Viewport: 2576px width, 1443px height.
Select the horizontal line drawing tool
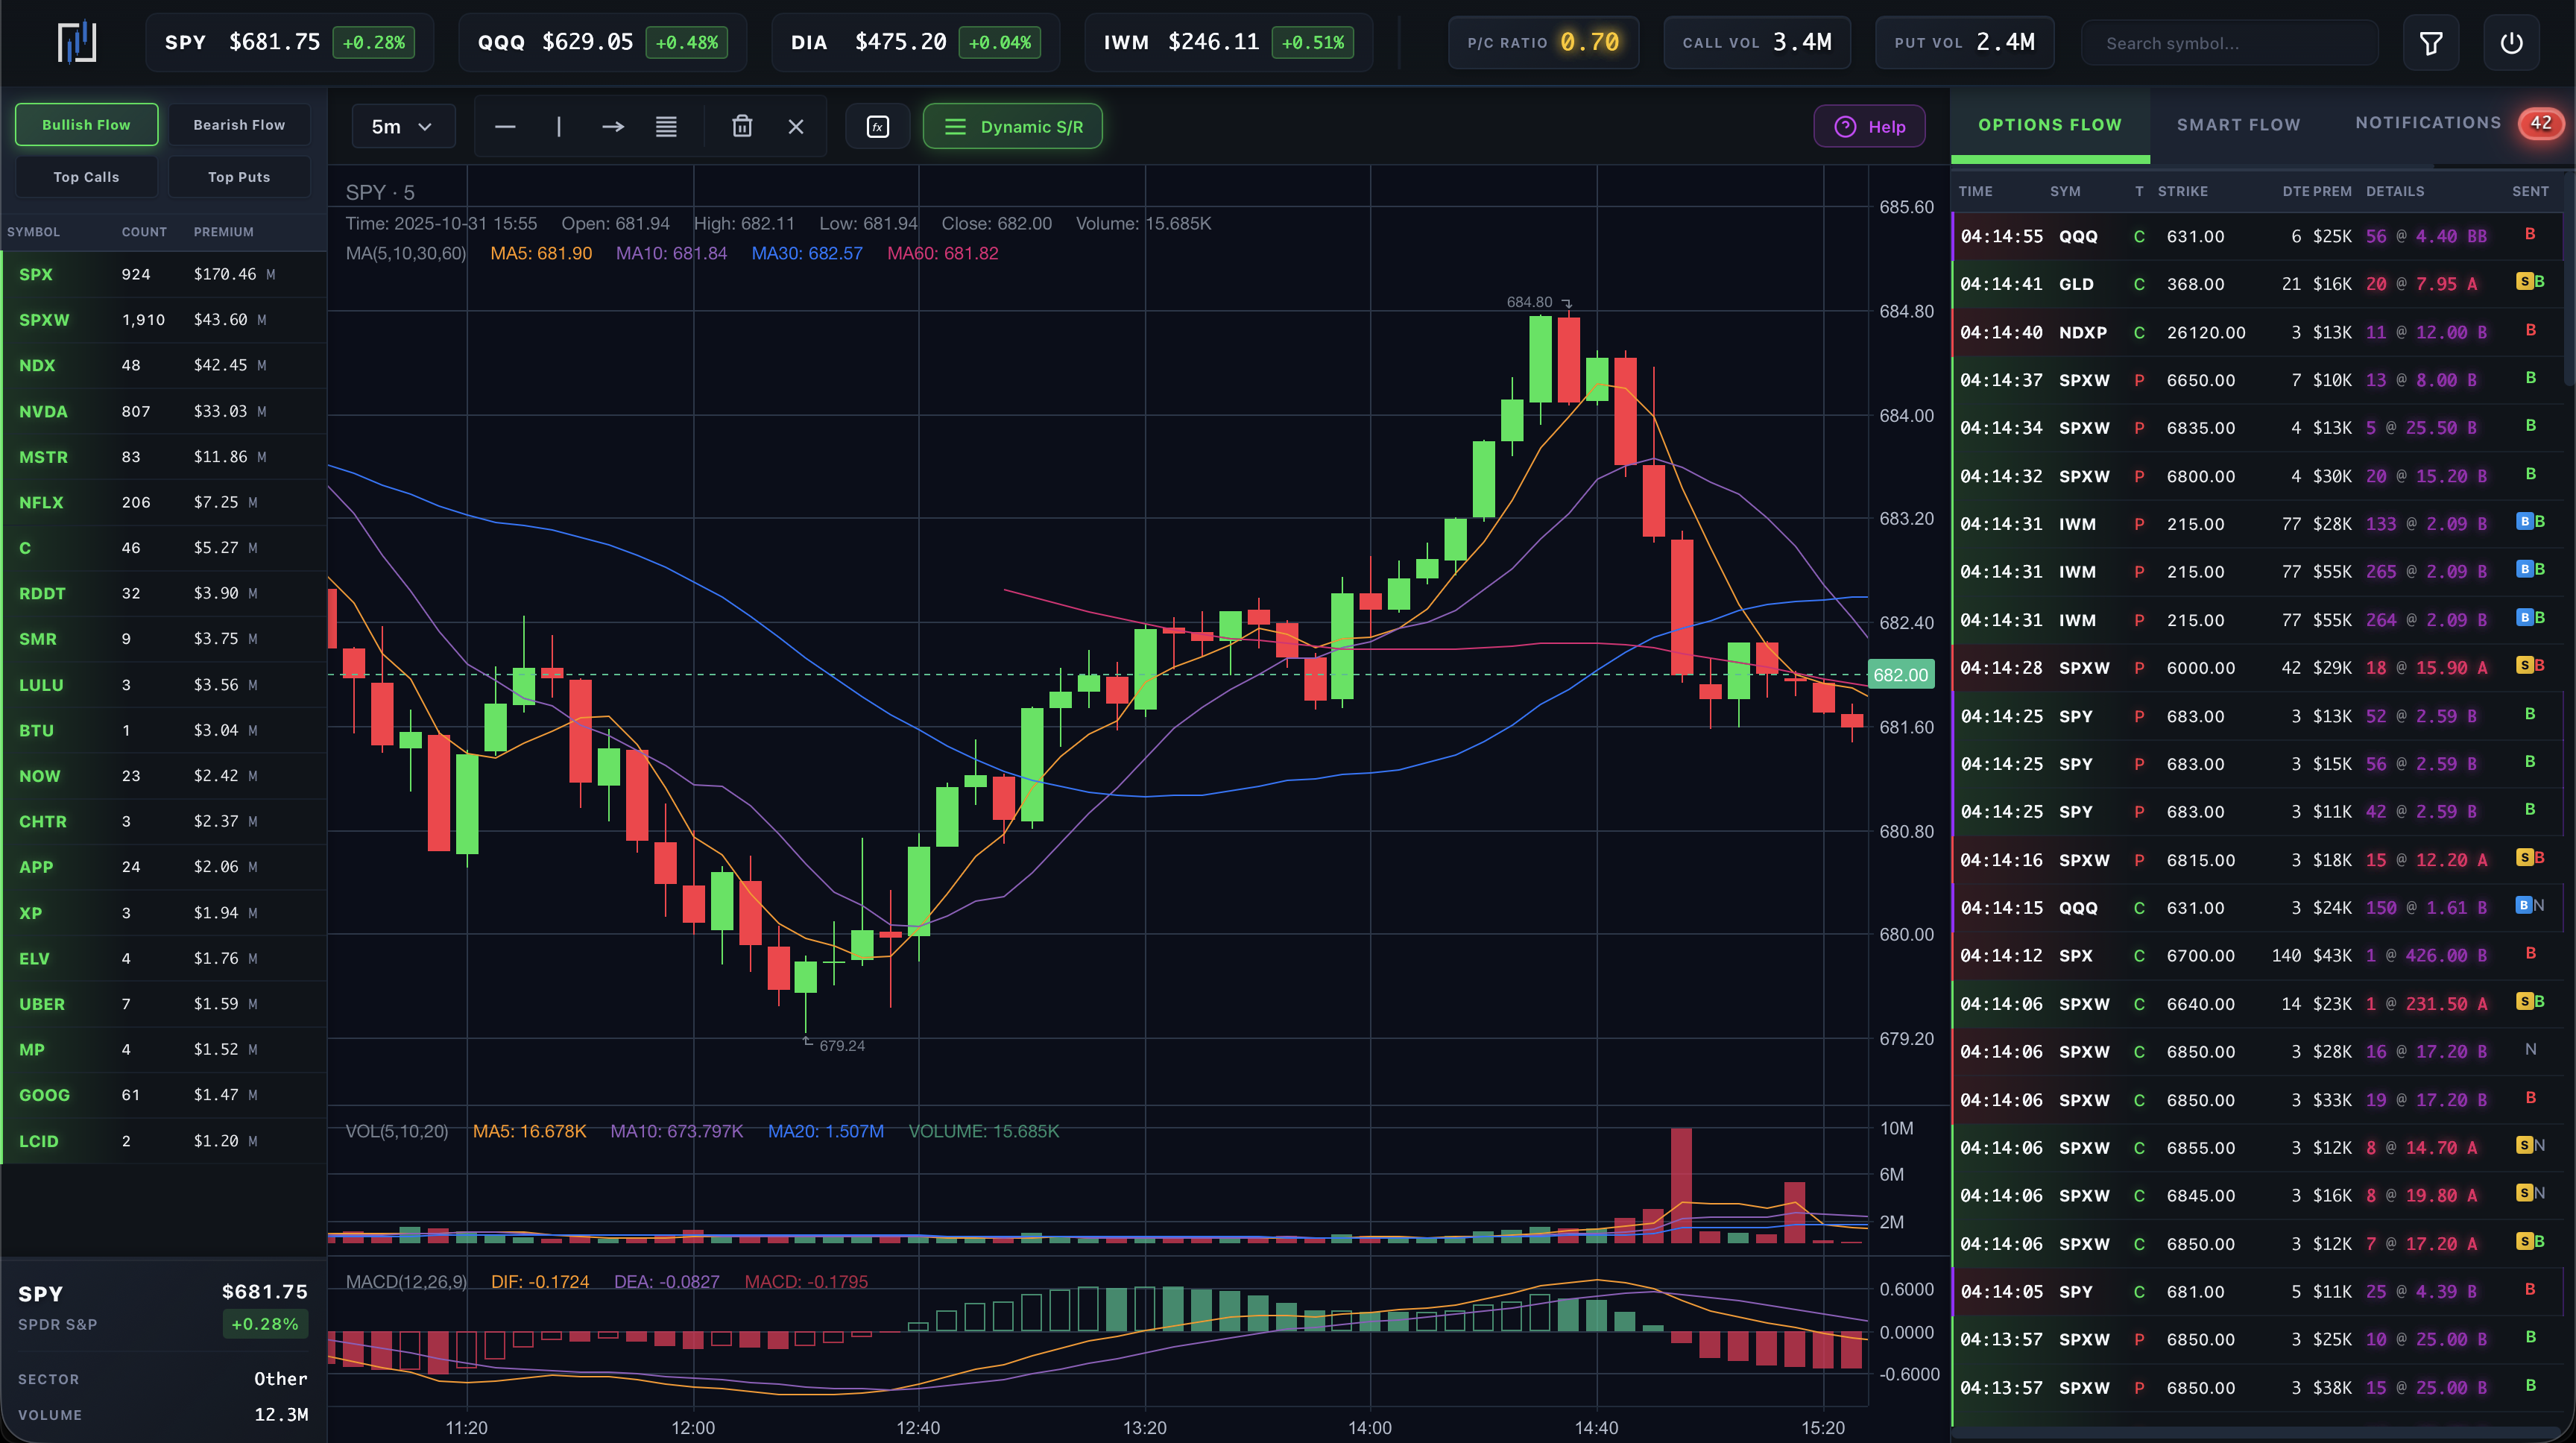[x=505, y=126]
